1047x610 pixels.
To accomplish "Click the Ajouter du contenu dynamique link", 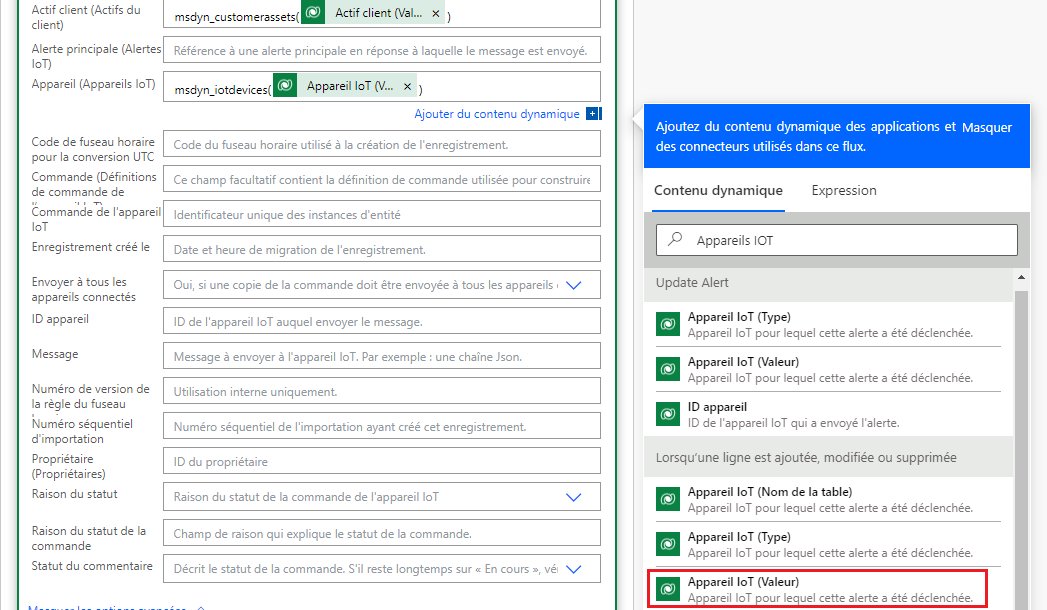I will 497,114.
